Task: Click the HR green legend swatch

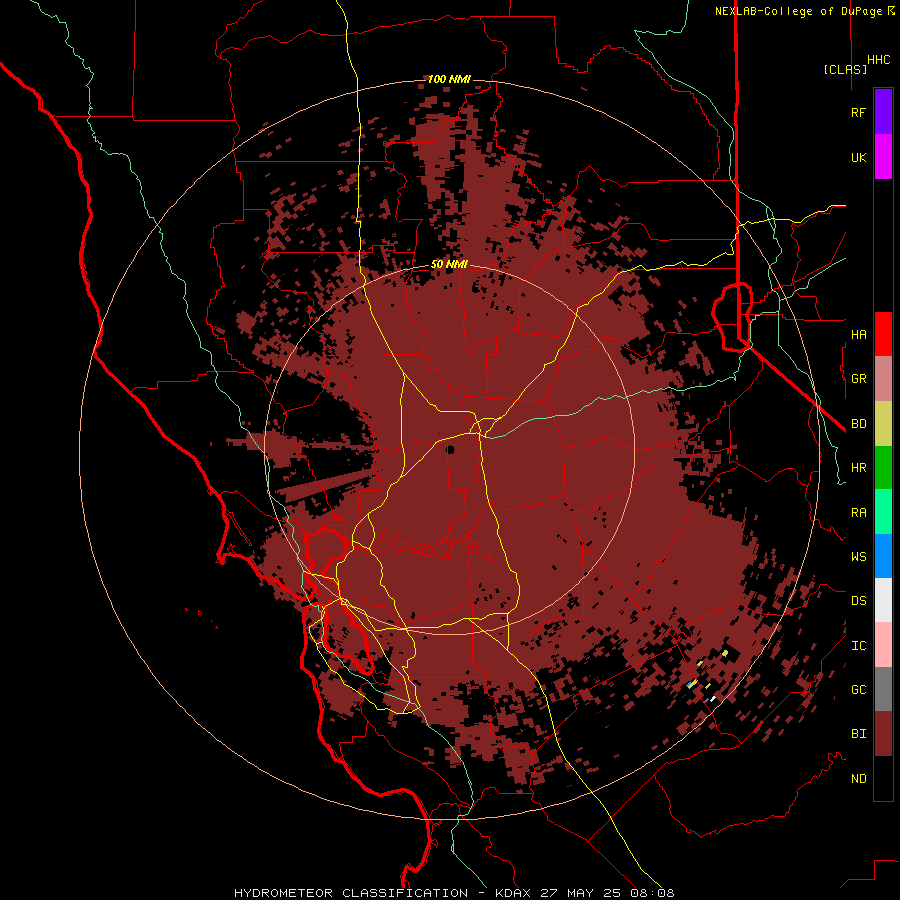Action: pos(883,468)
